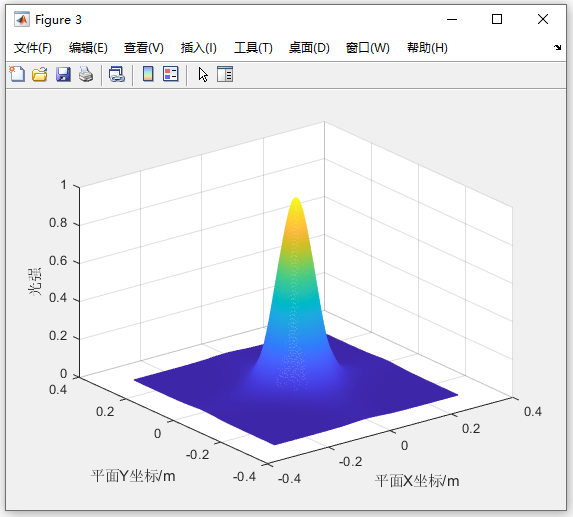Open the 桌面(D) menu
Viewport: 573px width, 517px height.
[x=309, y=48]
